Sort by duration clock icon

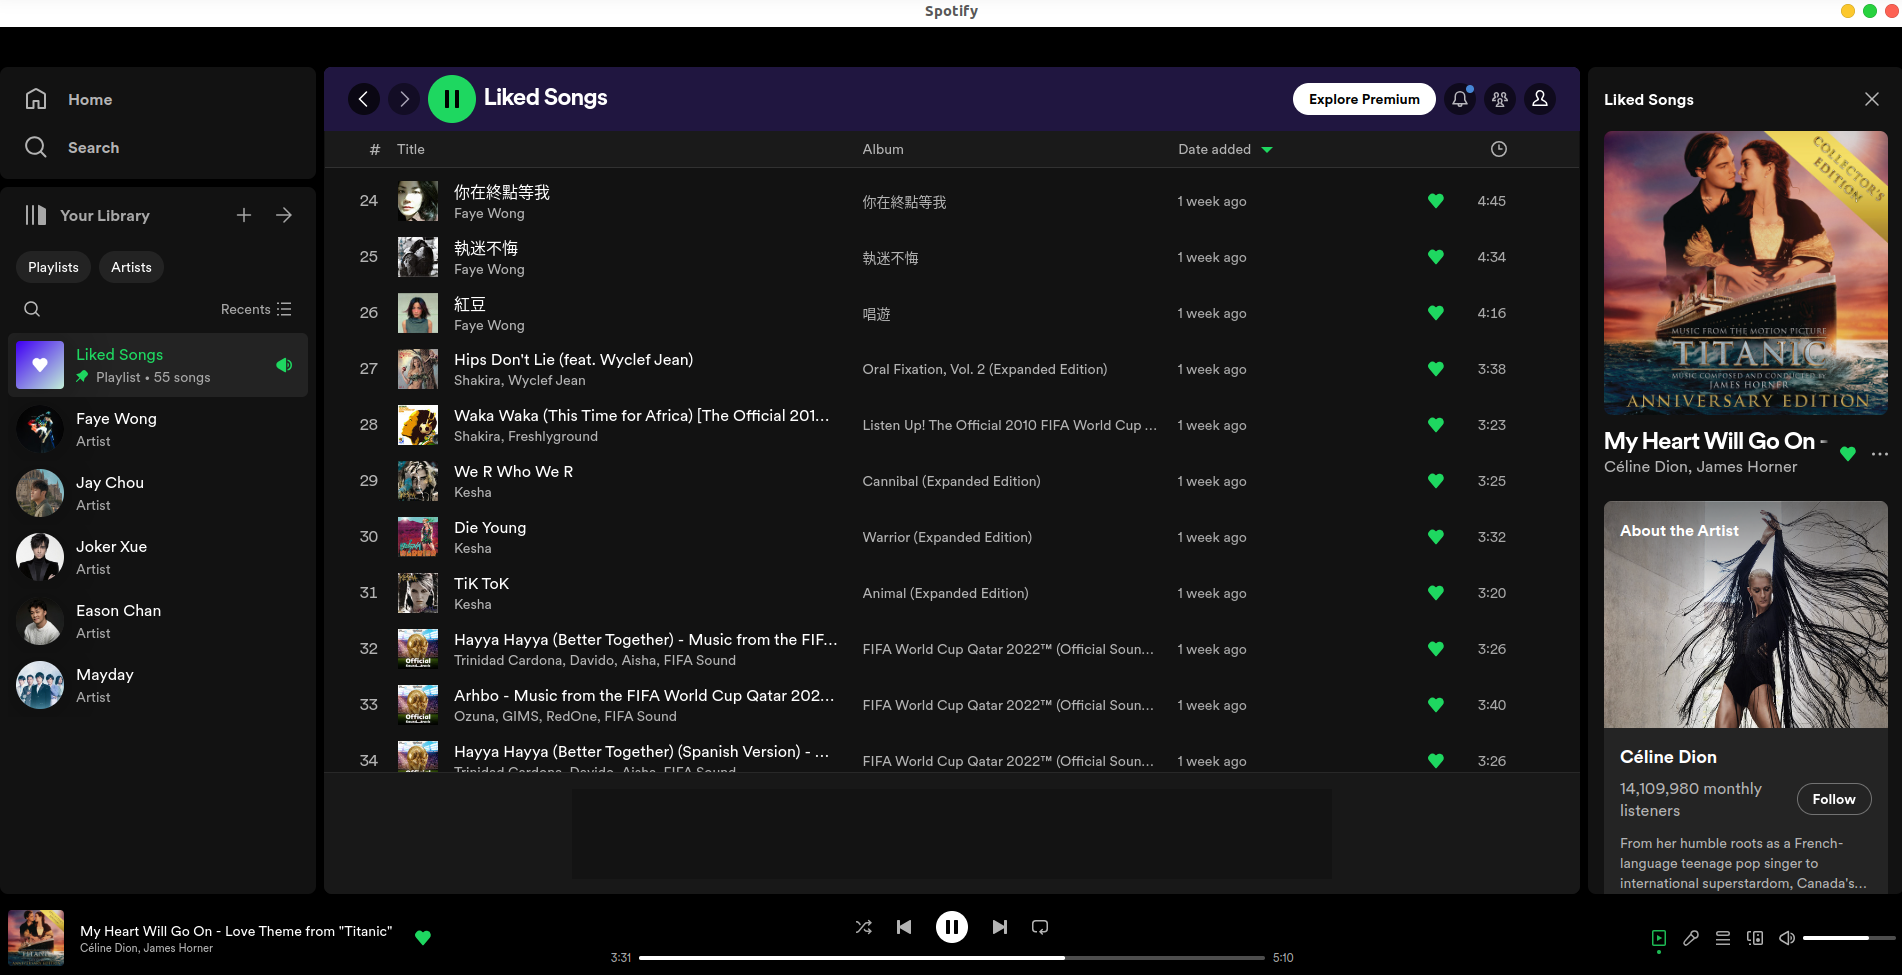click(x=1499, y=149)
